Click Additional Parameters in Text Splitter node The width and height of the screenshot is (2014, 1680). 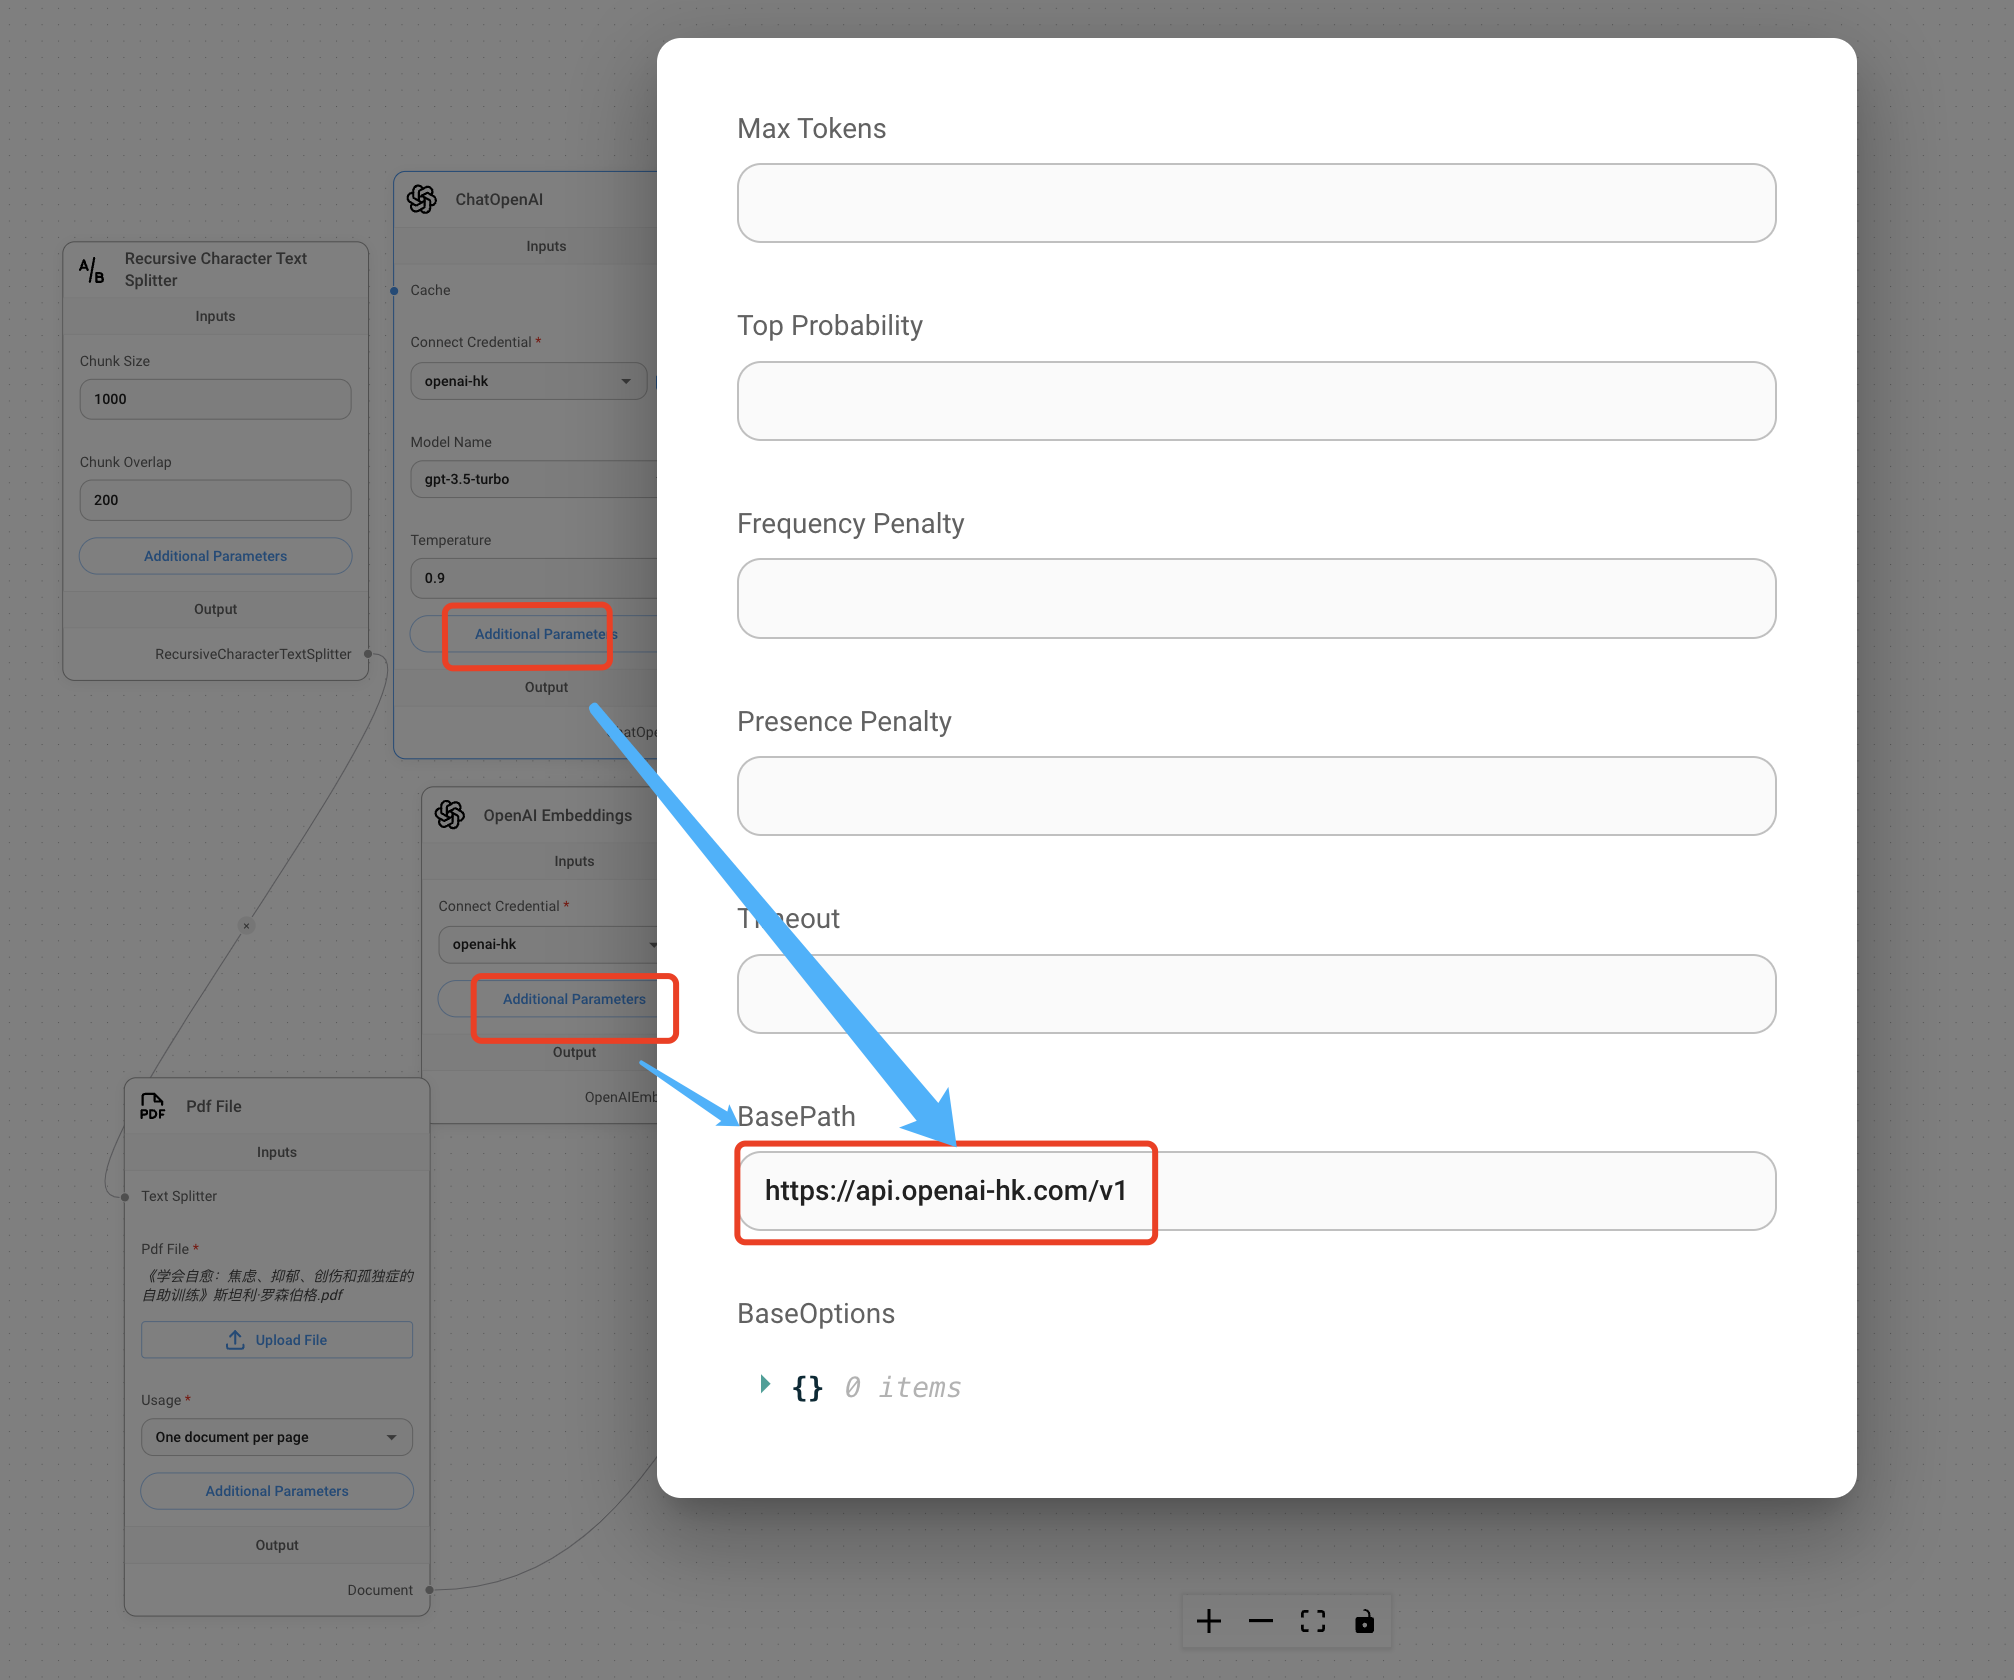tap(215, 556)
